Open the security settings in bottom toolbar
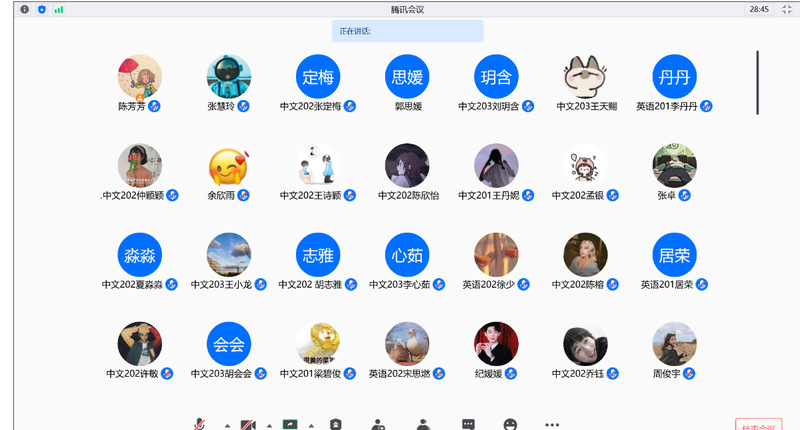Image resolution: width=800 pixels, height=430 pixels. click(x=335, y=424)
